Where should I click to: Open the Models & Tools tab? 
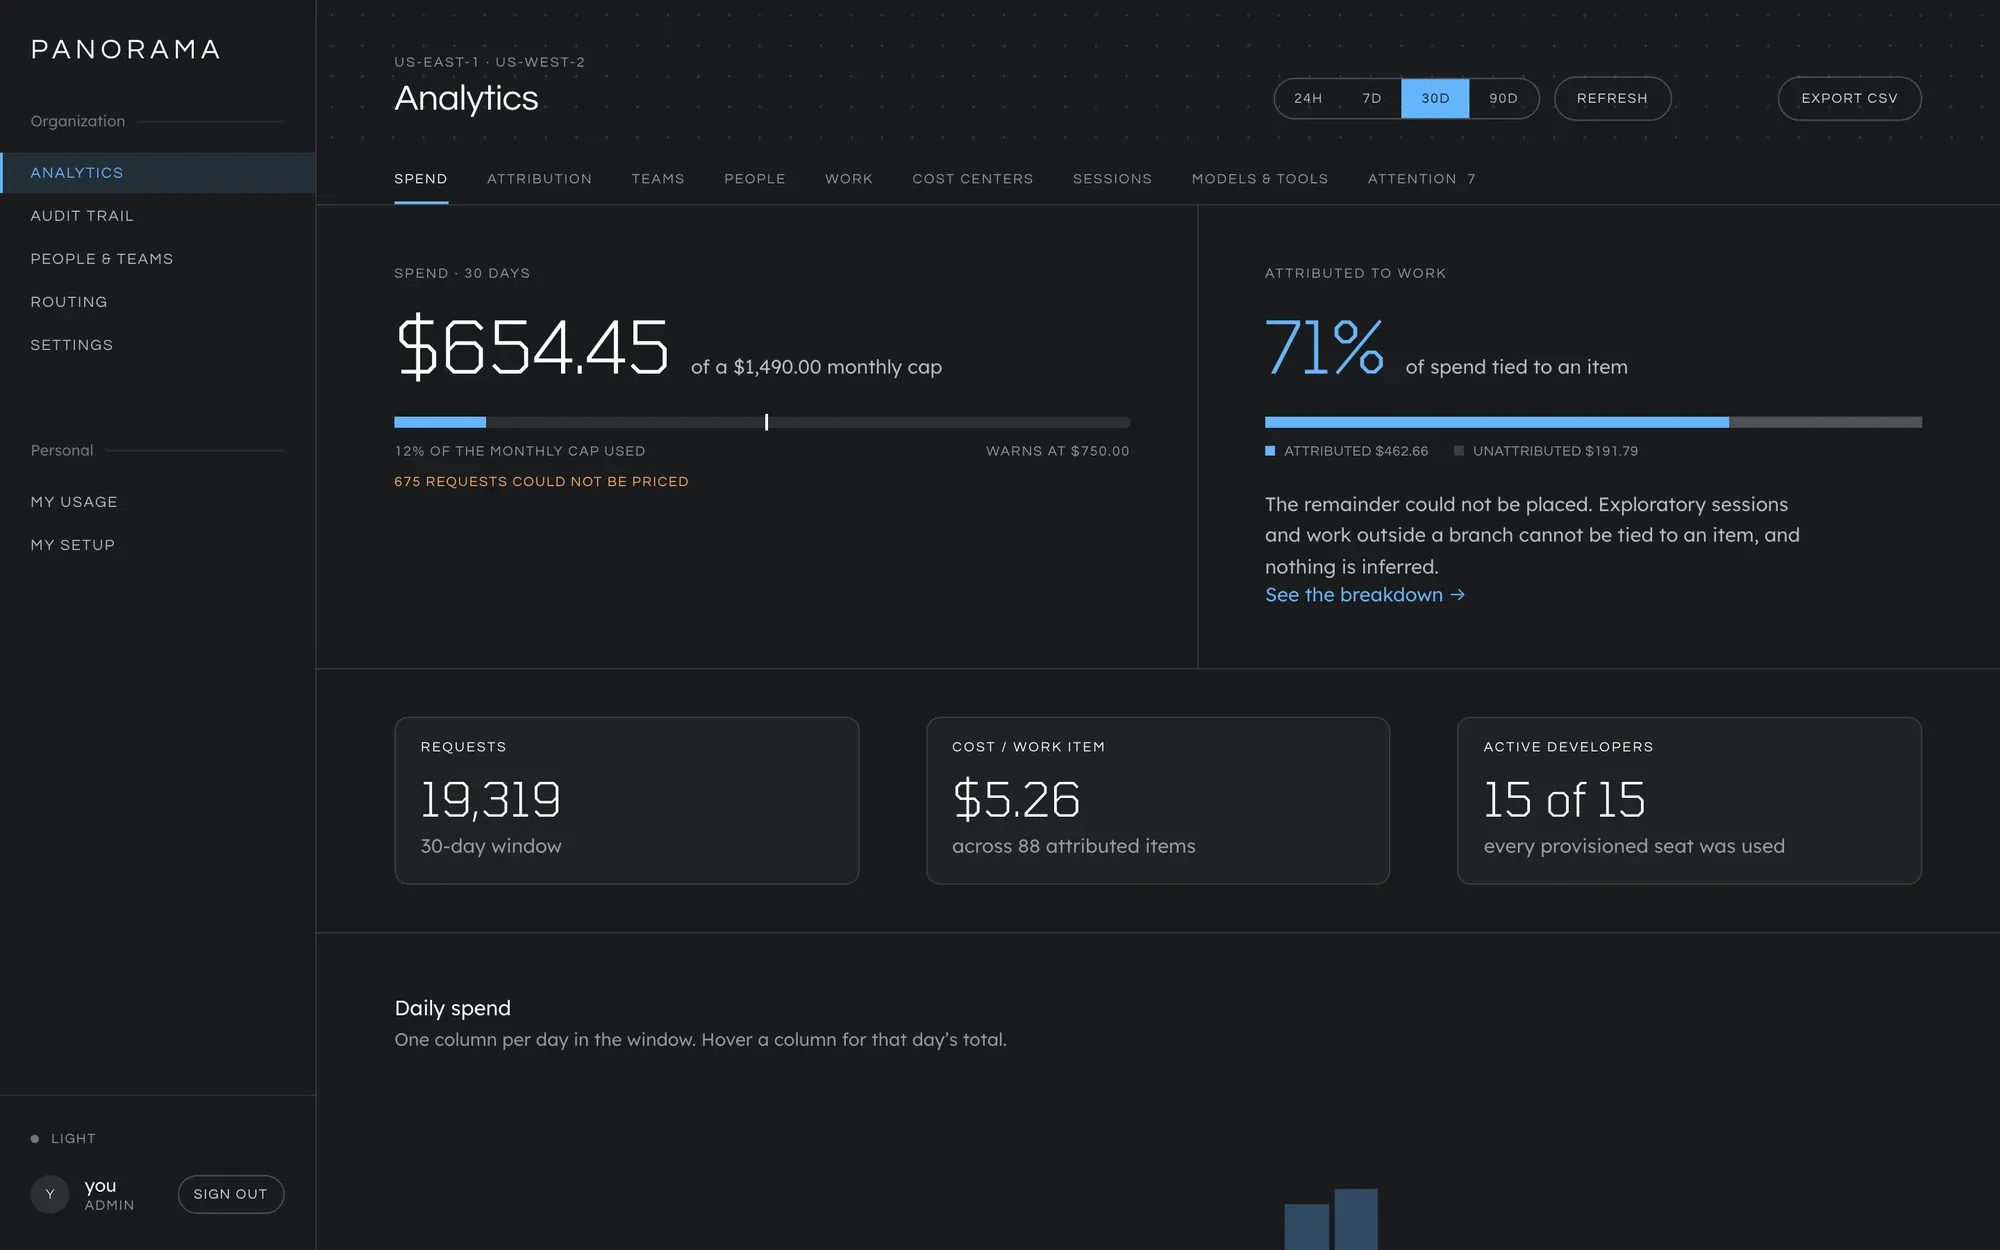(1260, 179)
